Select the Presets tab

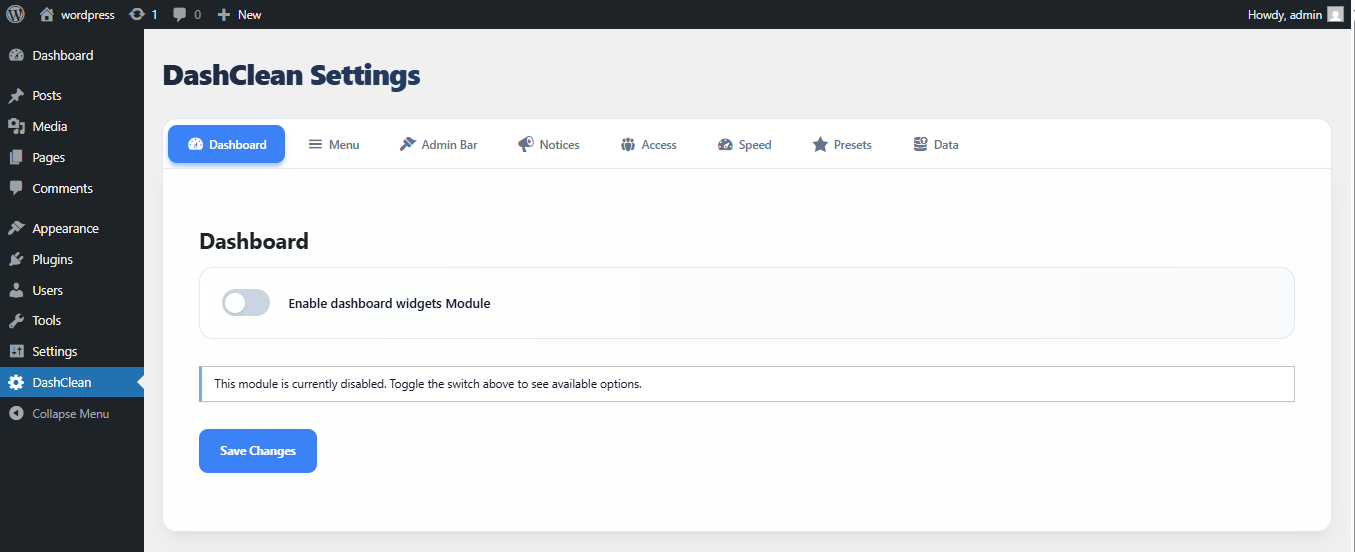coord(841,145)
